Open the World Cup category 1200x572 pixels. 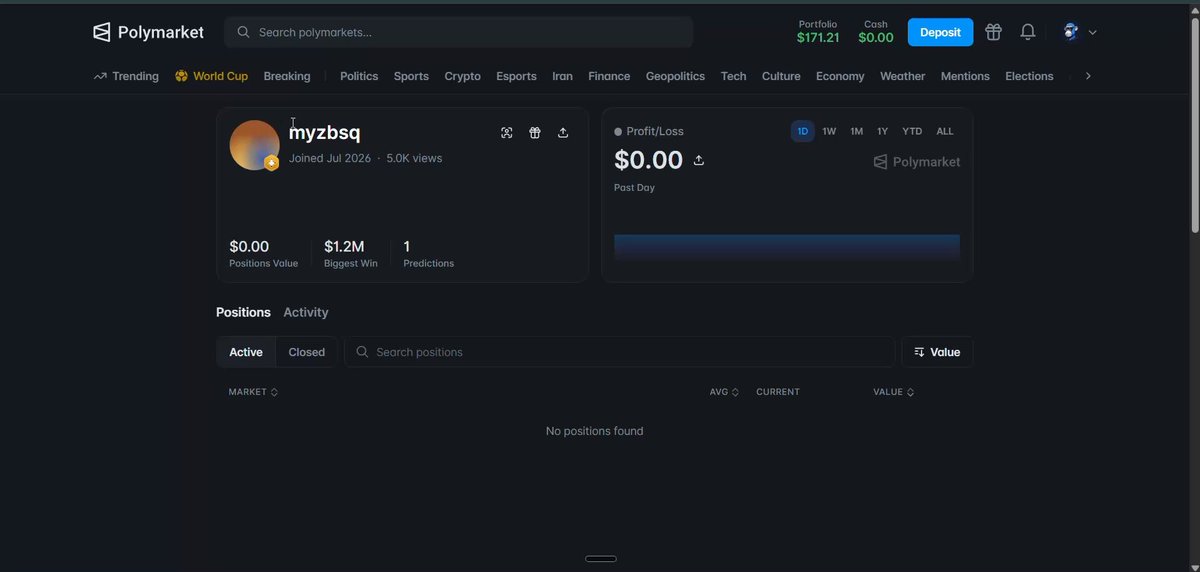[x=211, y=76]
